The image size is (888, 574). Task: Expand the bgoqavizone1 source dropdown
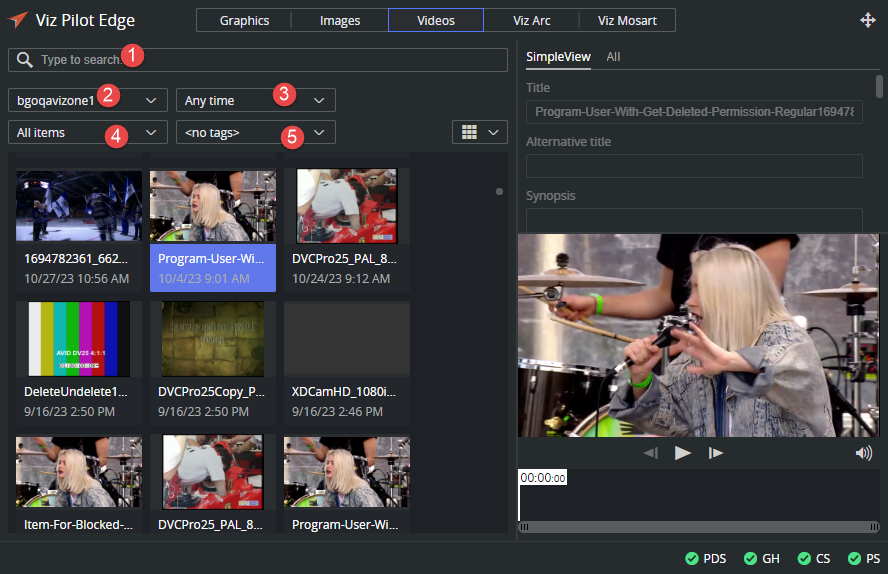coord(88,100)
